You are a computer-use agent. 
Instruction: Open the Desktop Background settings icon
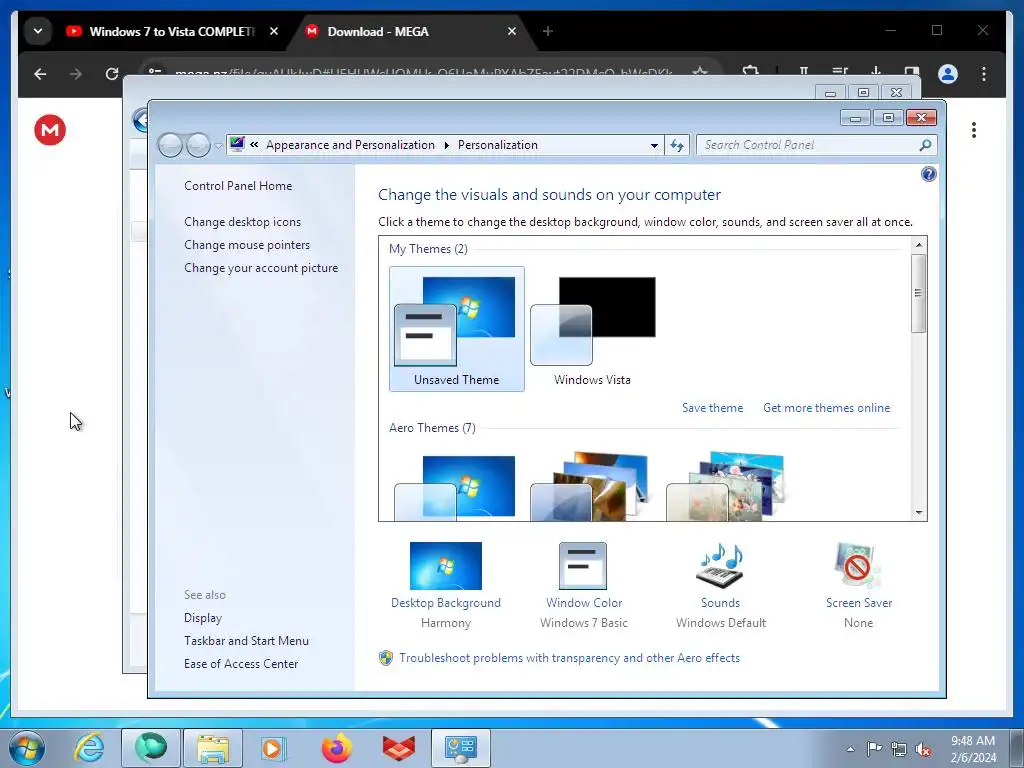point(445,566)
